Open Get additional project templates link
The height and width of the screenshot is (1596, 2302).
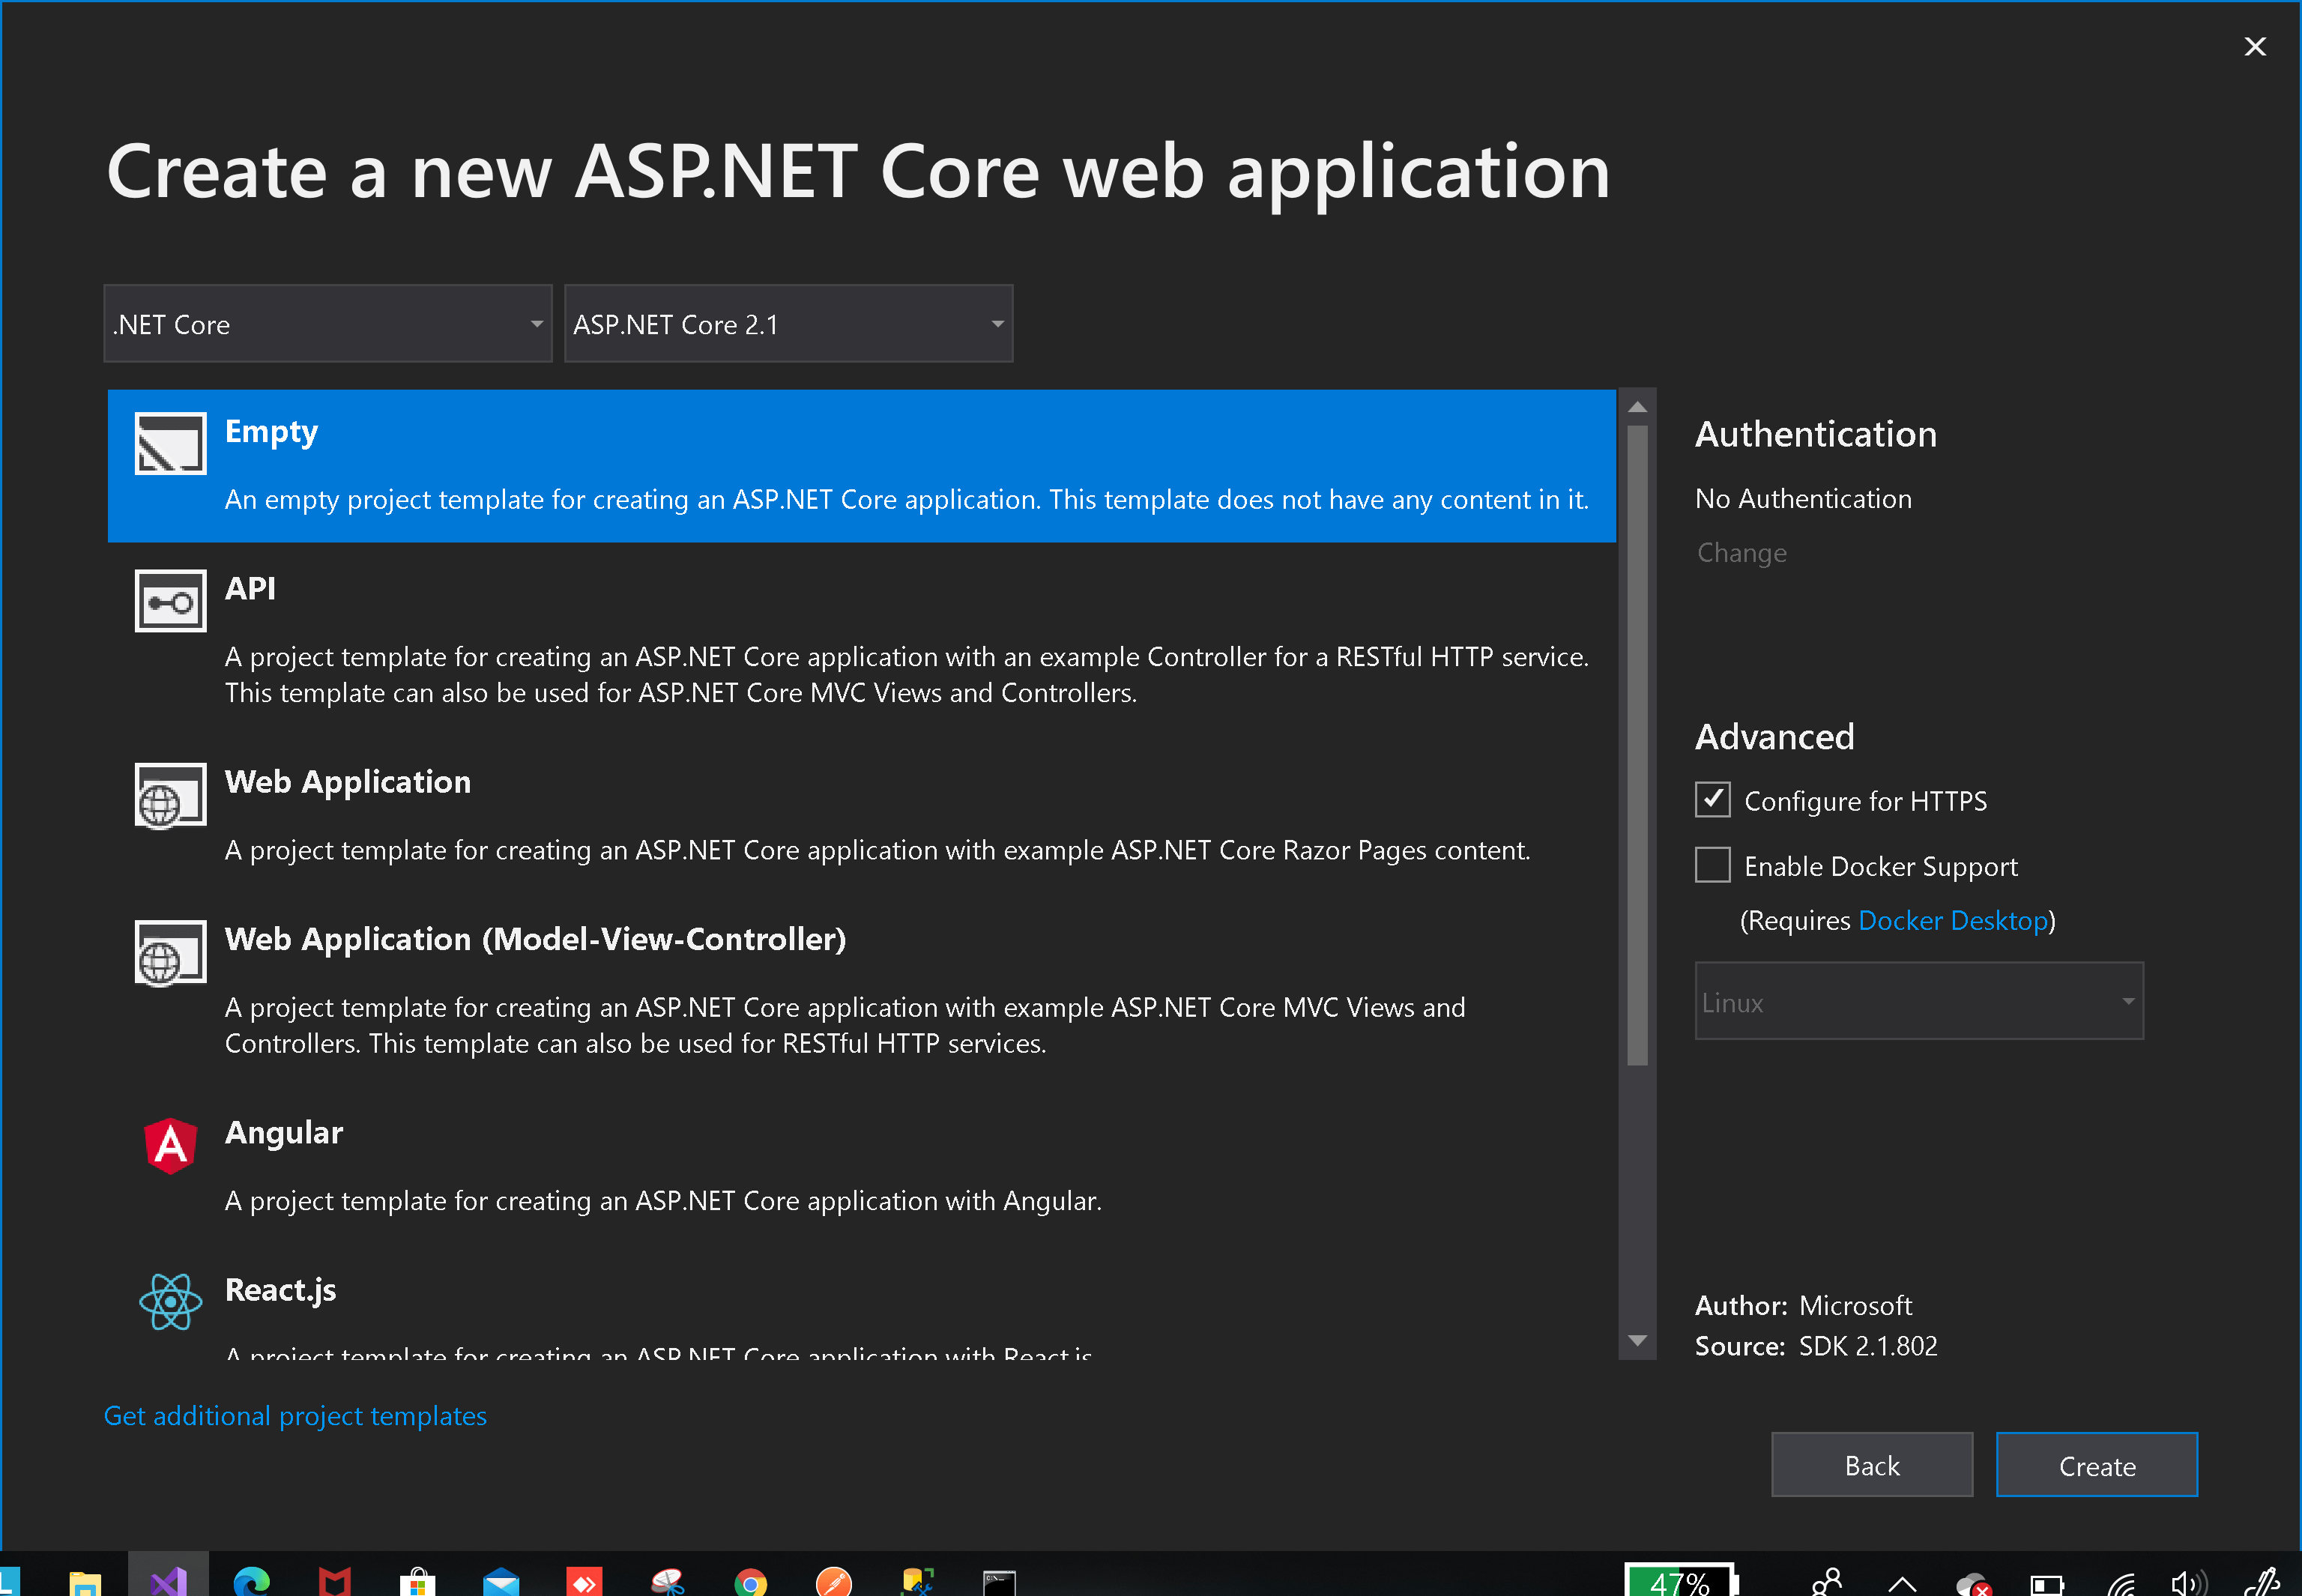(295, 1416)
